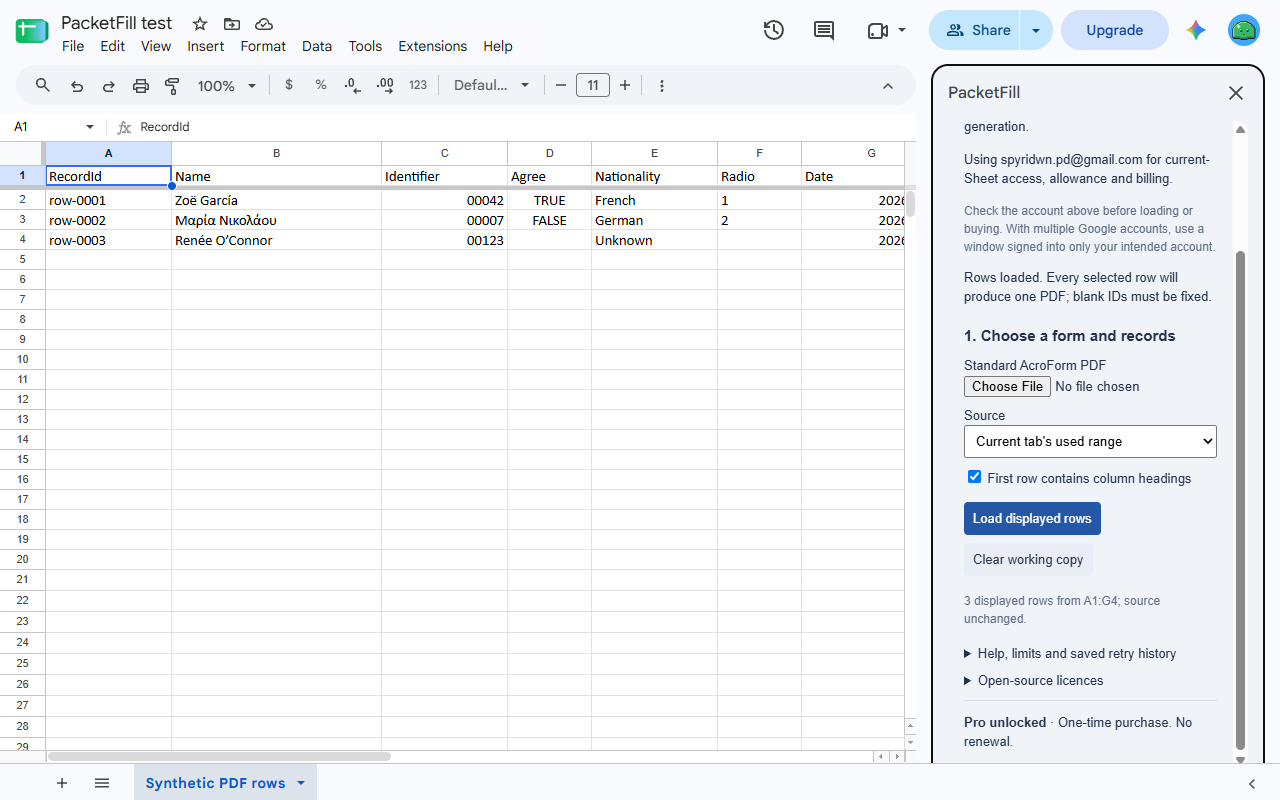Apply currency format with dollar icon
1280x800 pixels.
tap(289, 85)
